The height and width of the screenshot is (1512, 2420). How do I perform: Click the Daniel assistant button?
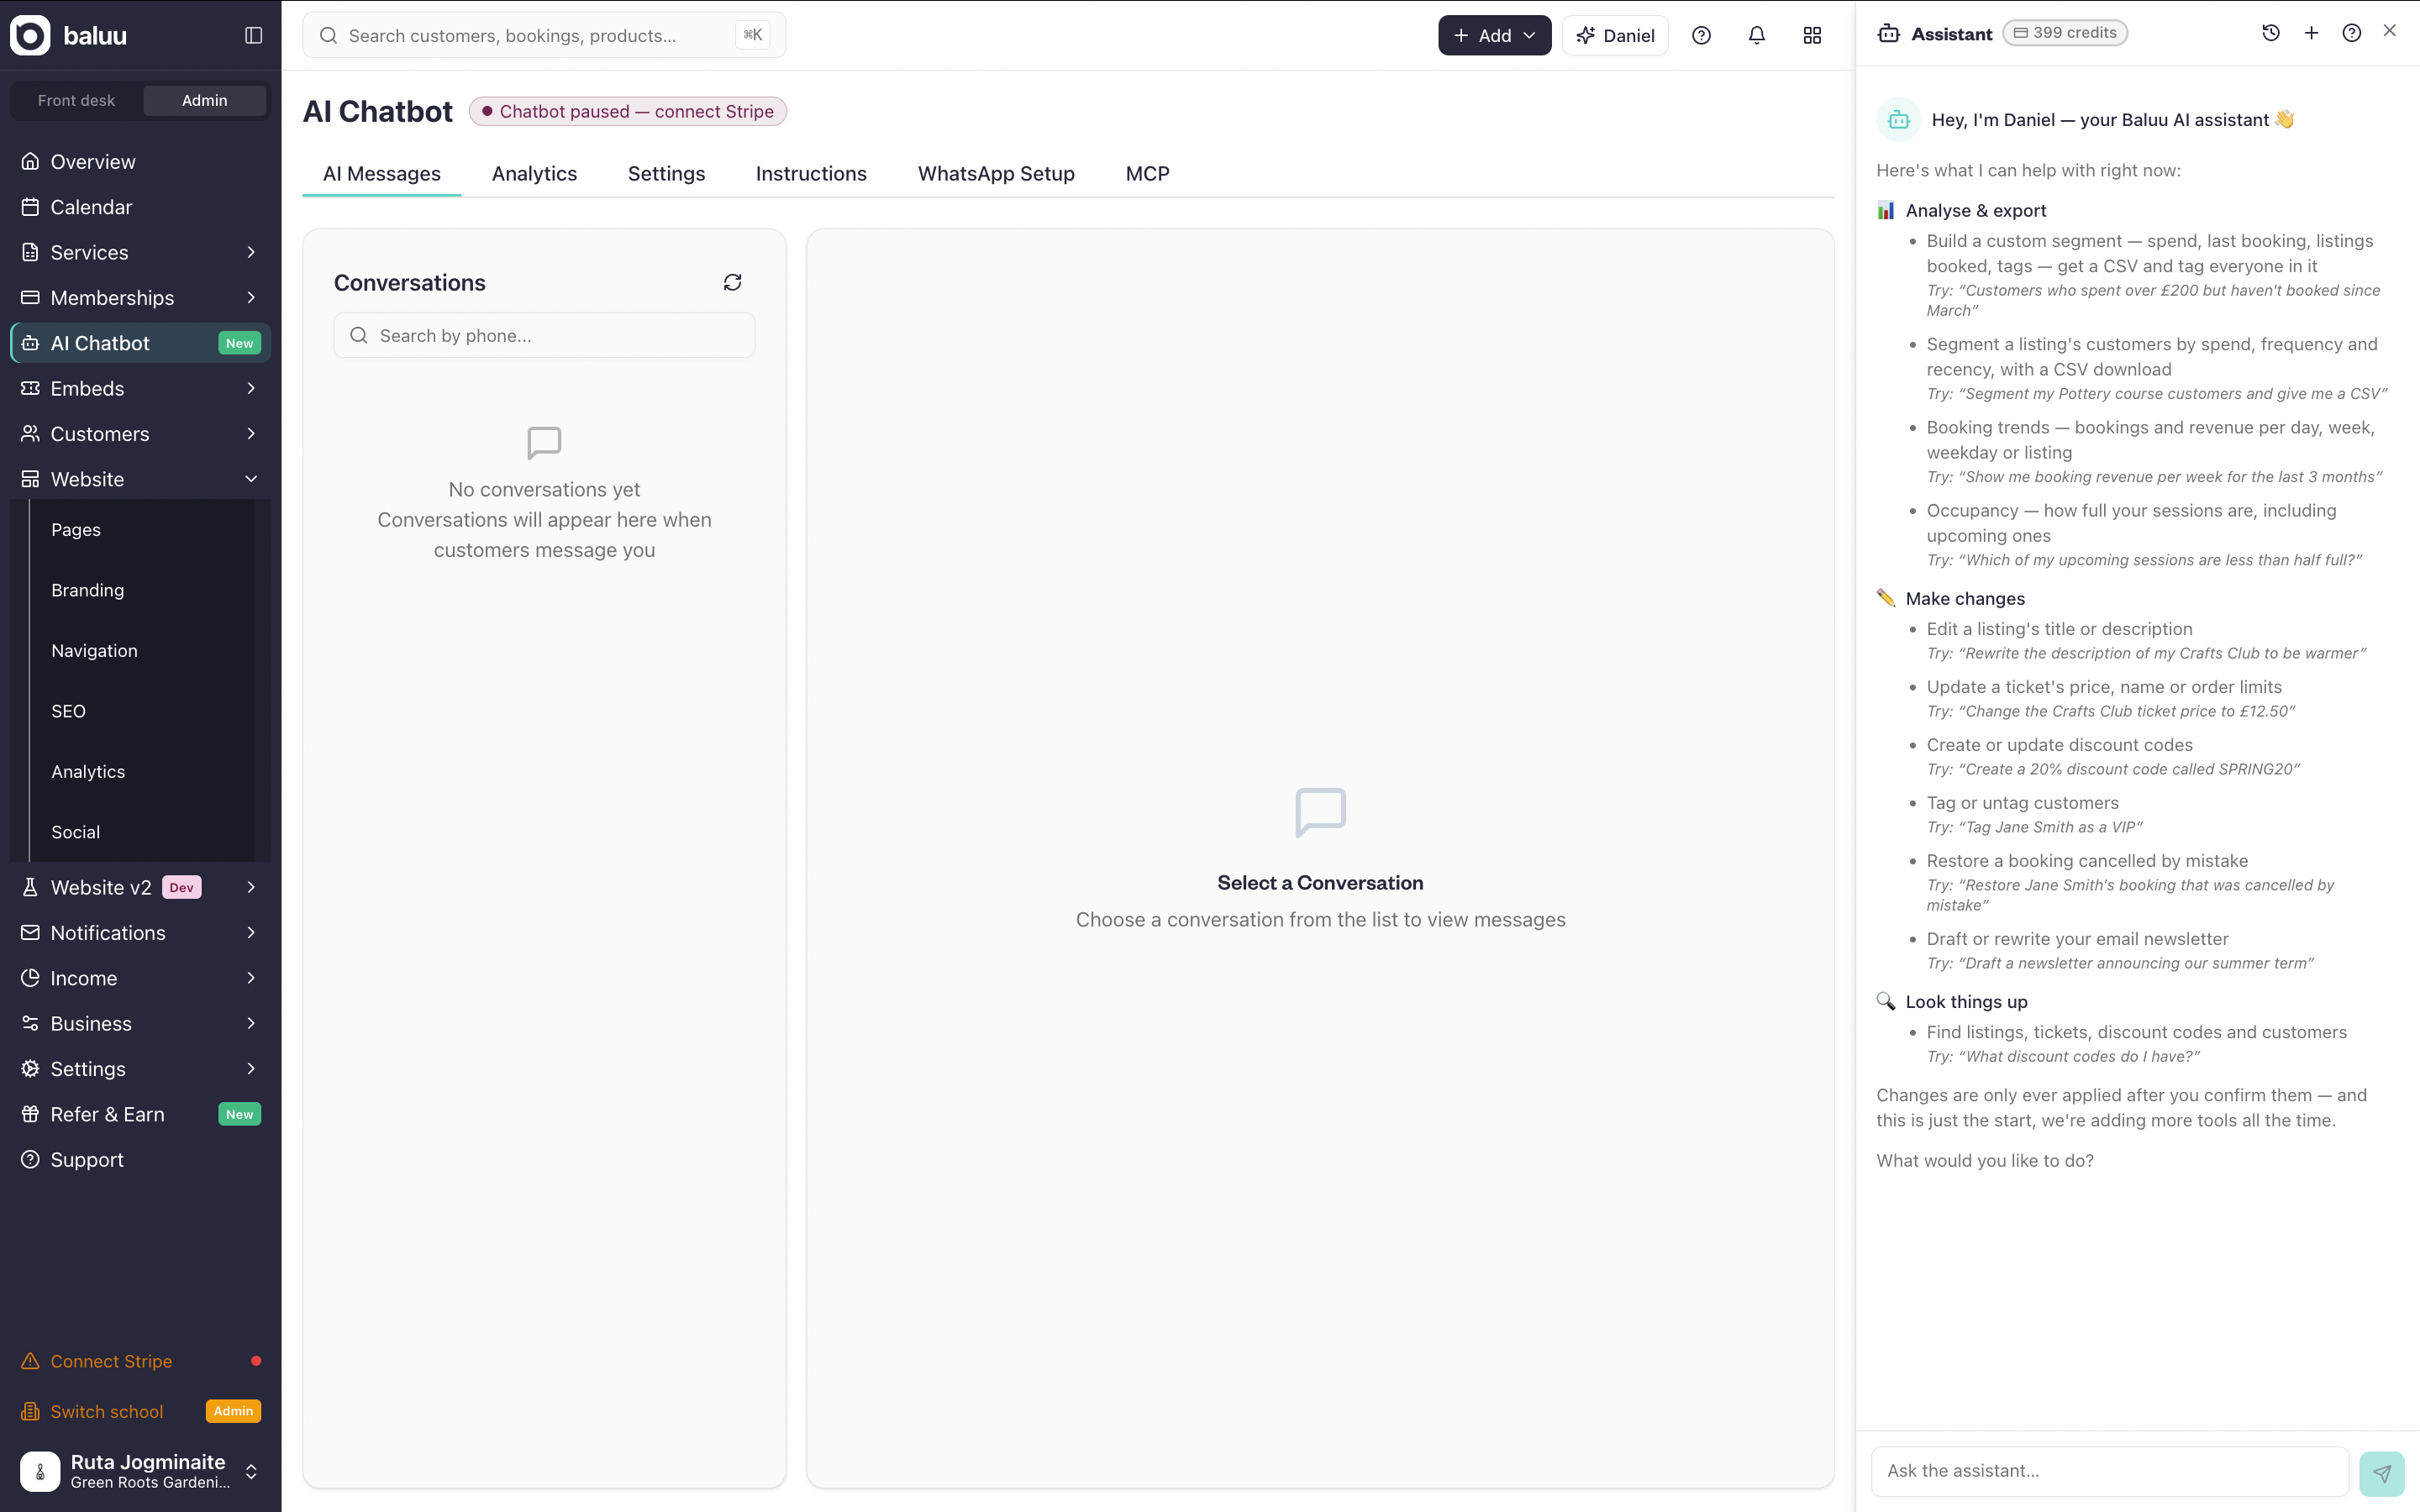(1615, 35)
